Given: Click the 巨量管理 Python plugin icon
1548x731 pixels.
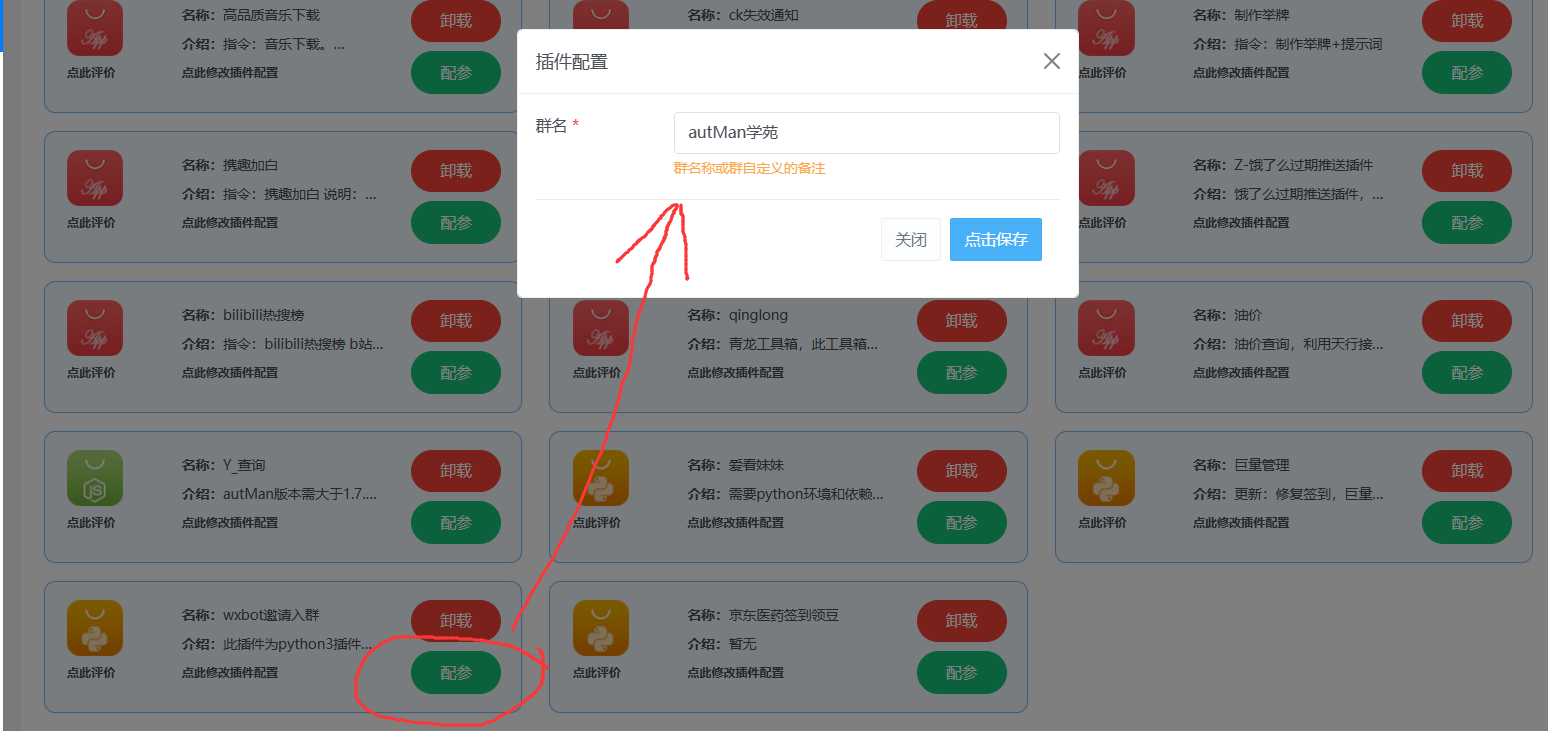Looking at the screenshot, I should pos(1106,478).
